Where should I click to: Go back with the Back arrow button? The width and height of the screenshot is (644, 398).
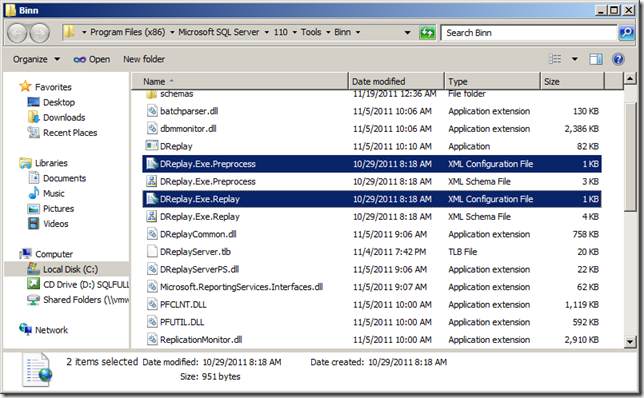(17, 33)
